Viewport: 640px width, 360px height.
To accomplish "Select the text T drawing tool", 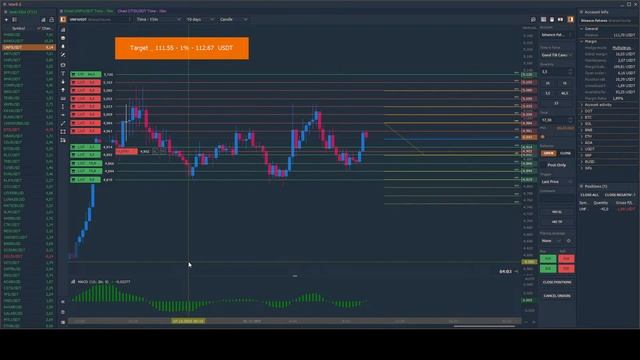I will (x=63, y=73).
